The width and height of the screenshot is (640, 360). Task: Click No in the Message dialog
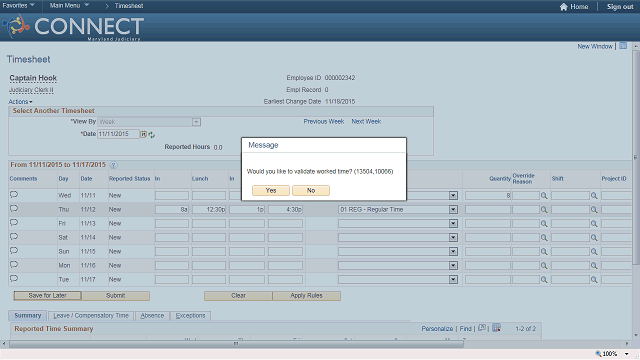tap(311, 191)
